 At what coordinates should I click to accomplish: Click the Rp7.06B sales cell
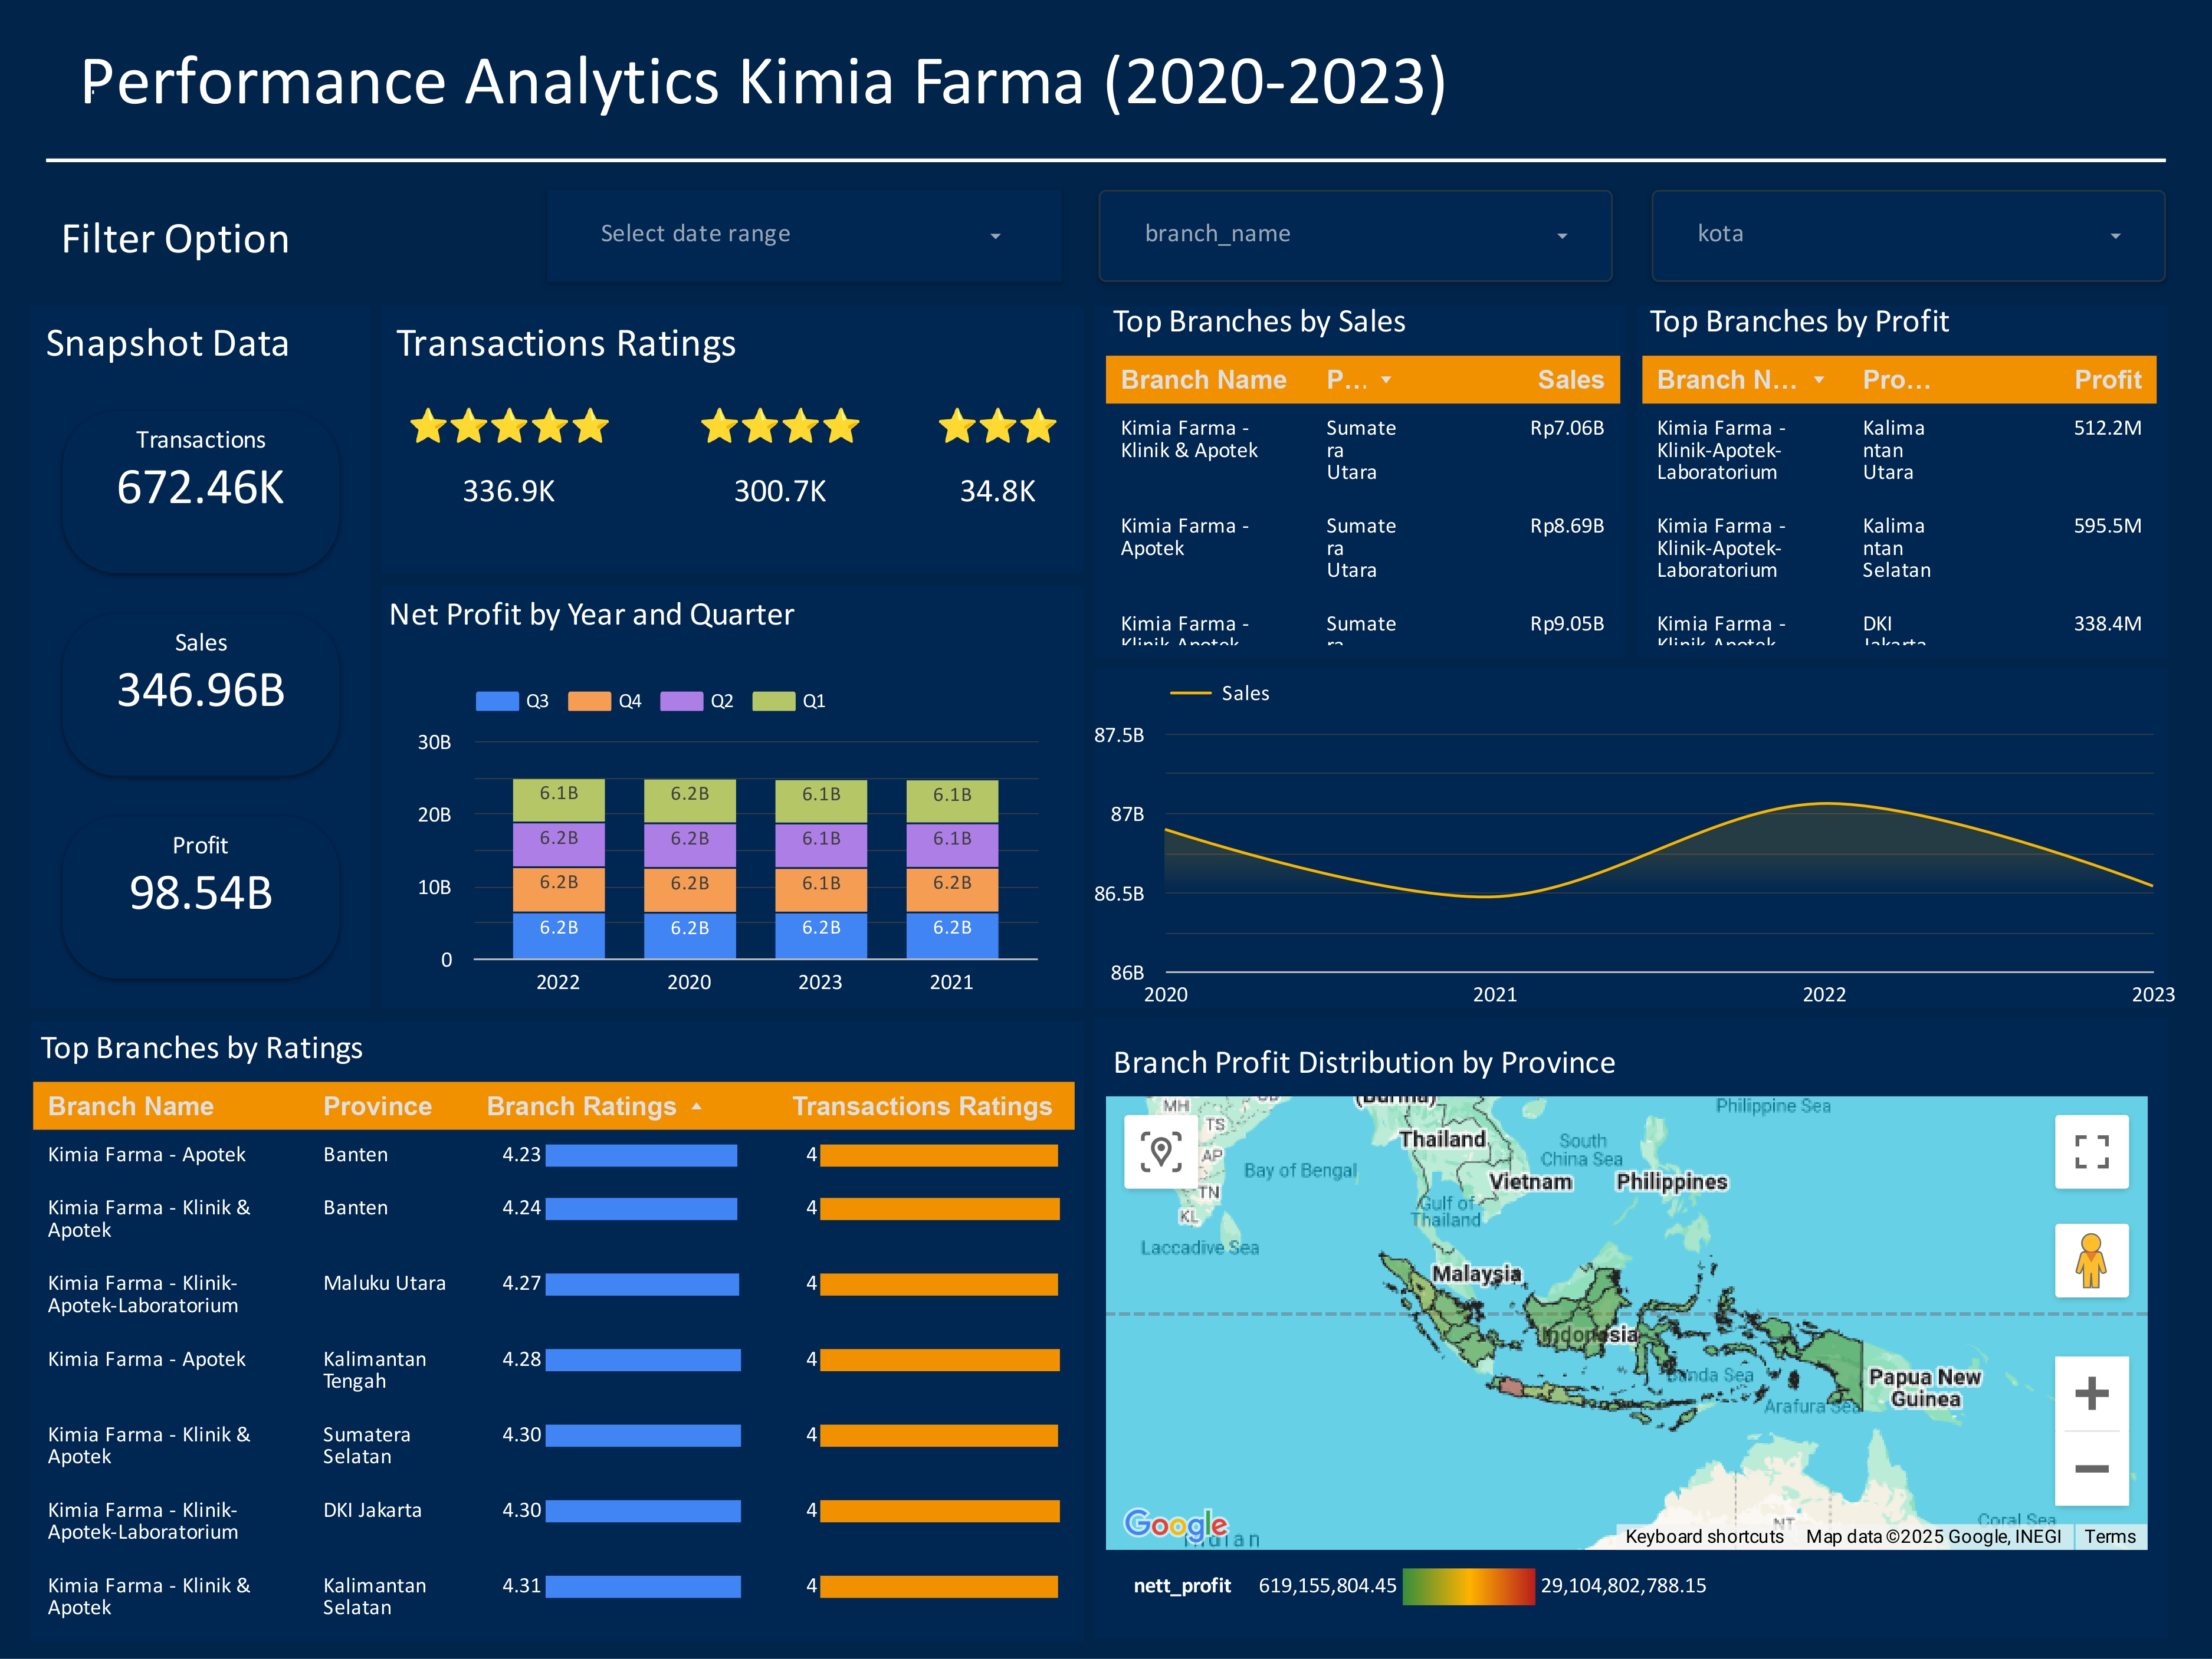coord(1566,428)
